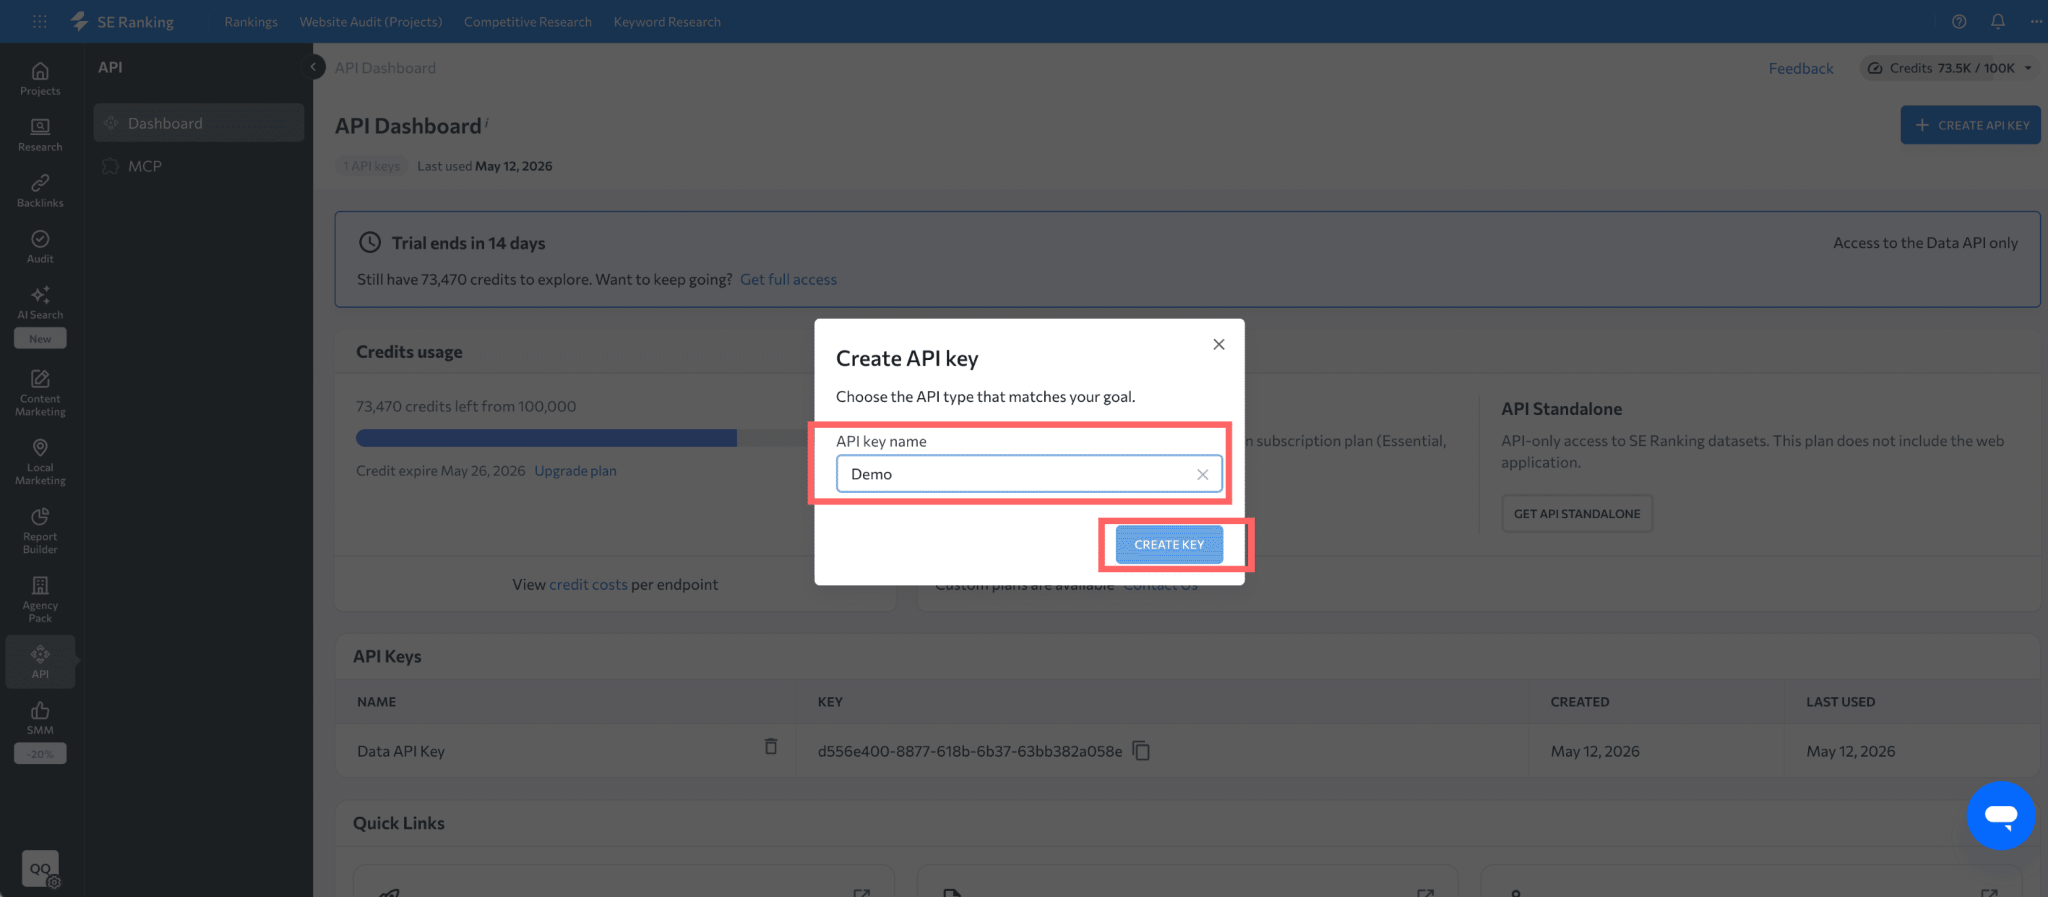Select Dashboard in API panel
Image resolution: width=2048 pixels, height=897 pixels.
point(199,123)
